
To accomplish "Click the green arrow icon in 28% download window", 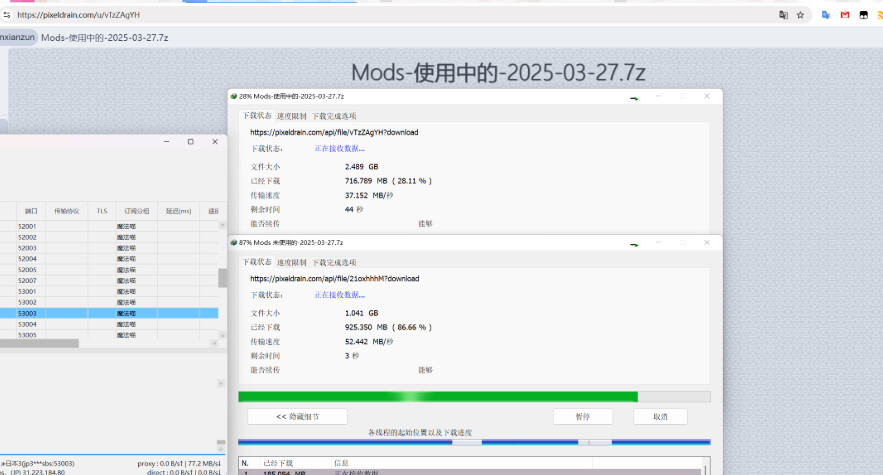I will pos(634,97).
